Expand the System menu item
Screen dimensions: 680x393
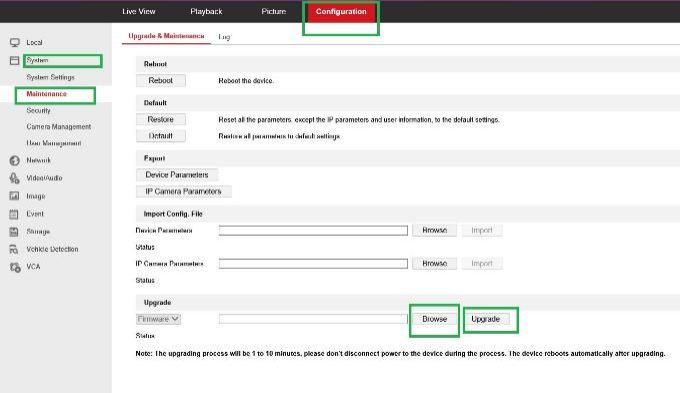click(37, 60)
